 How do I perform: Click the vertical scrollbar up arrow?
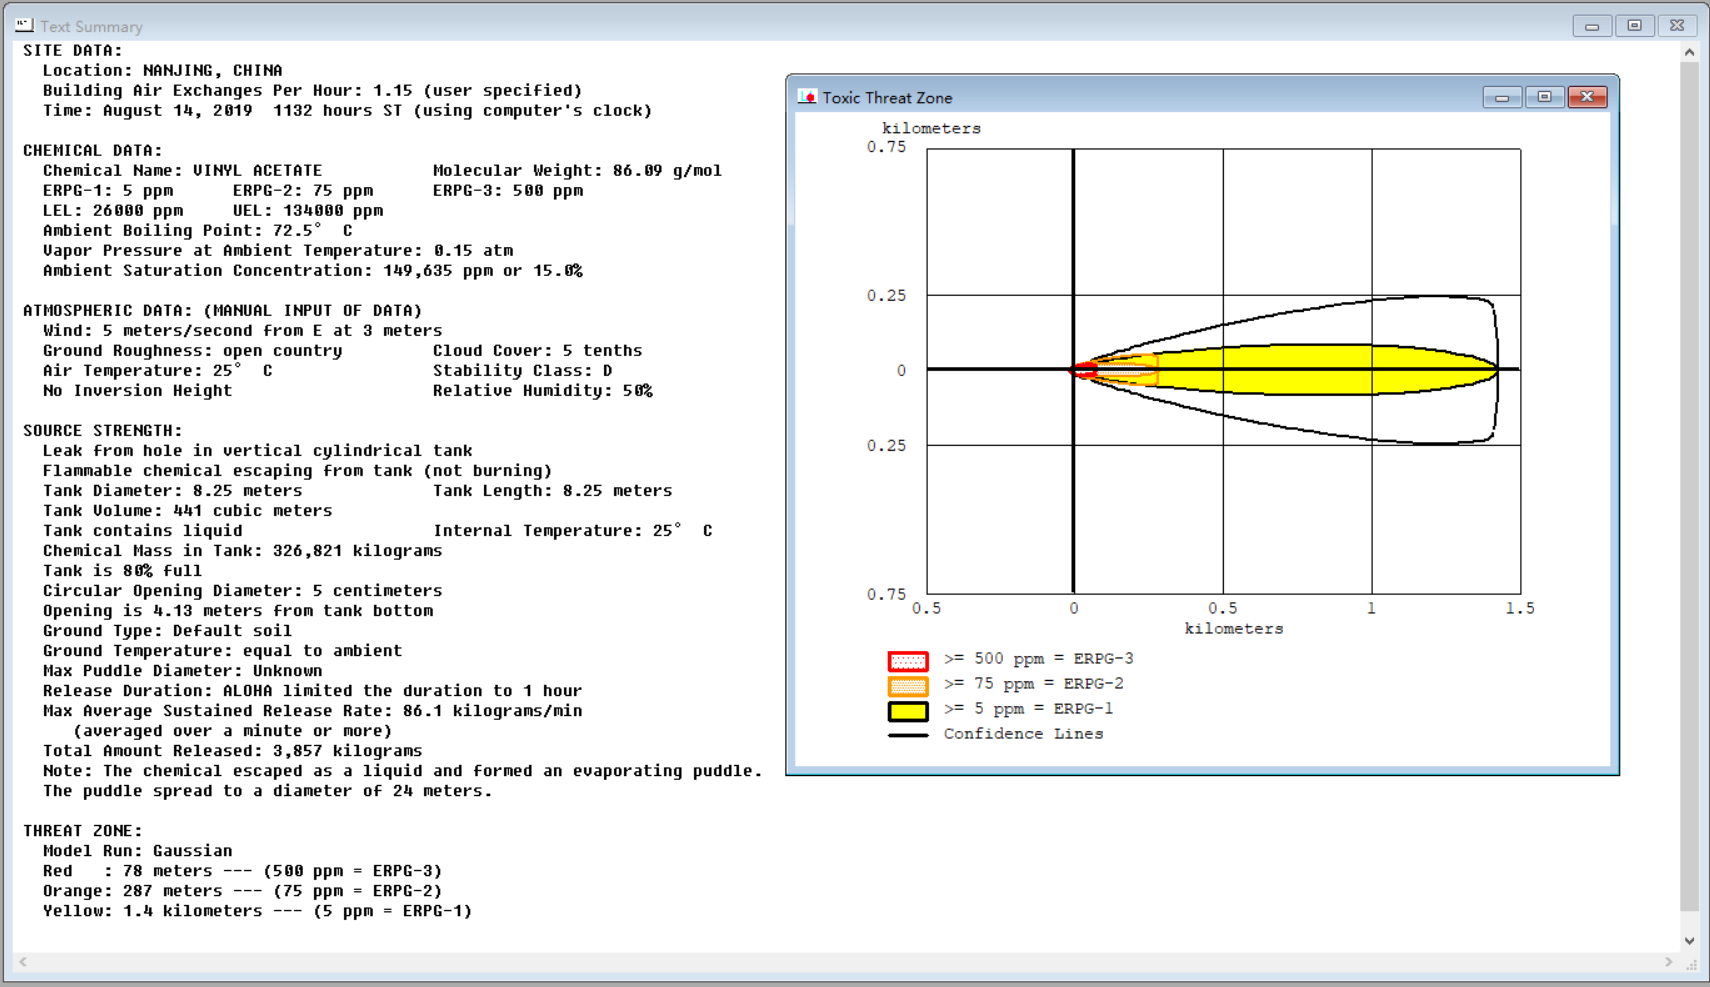point(1689,52)
